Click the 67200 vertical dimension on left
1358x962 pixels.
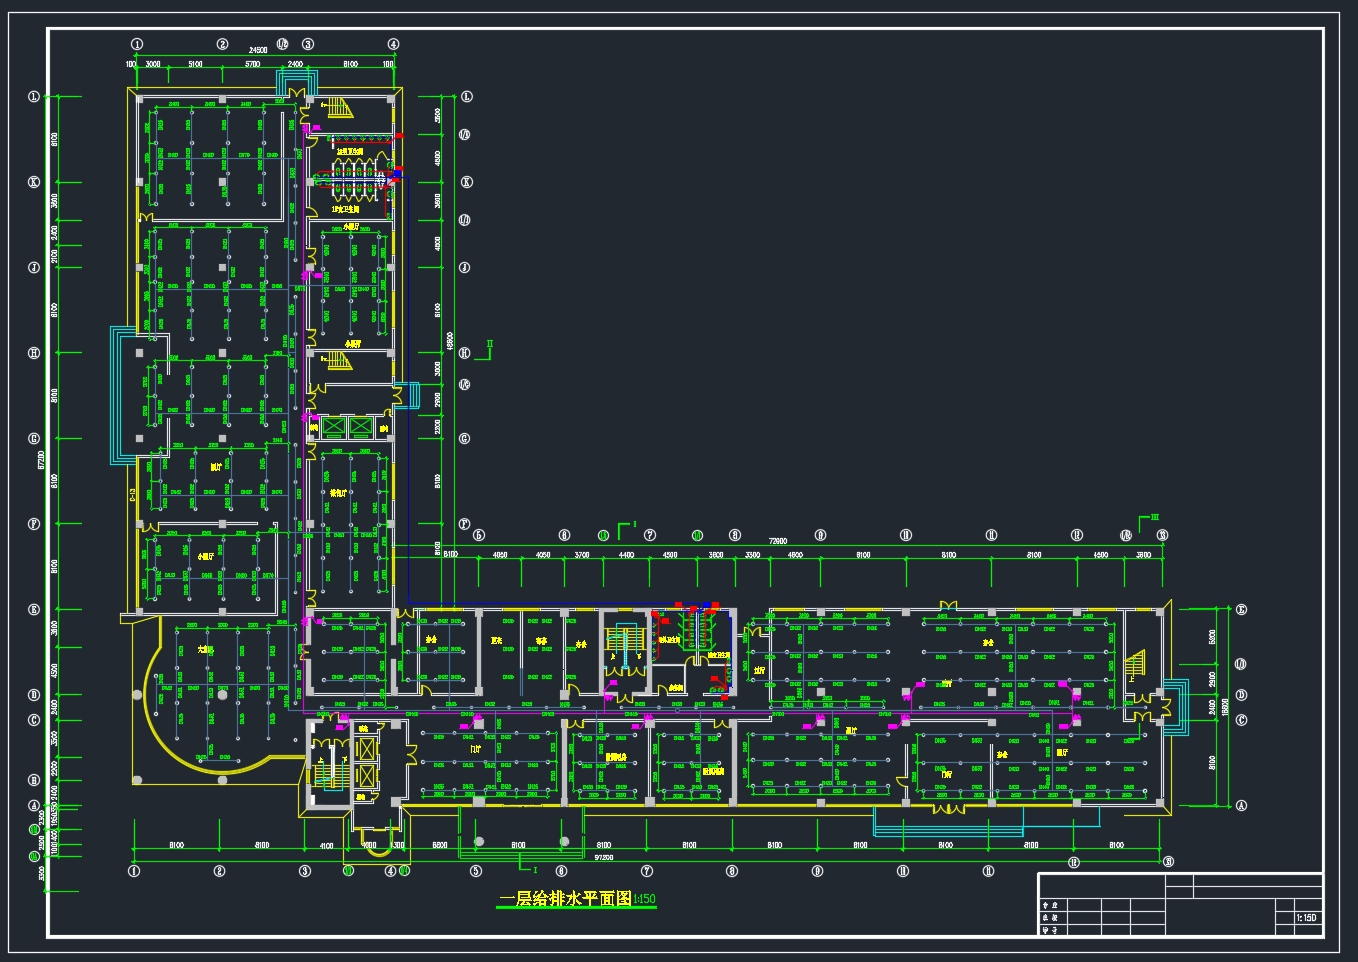tap(41, 458)
